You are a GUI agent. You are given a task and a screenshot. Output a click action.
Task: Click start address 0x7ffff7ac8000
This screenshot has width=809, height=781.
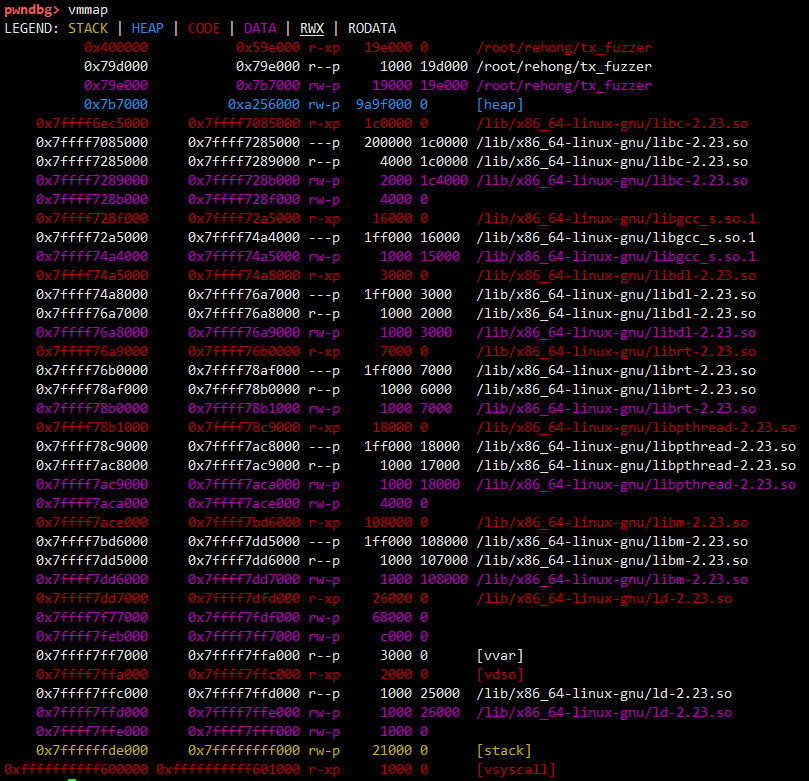coord(92,466)
